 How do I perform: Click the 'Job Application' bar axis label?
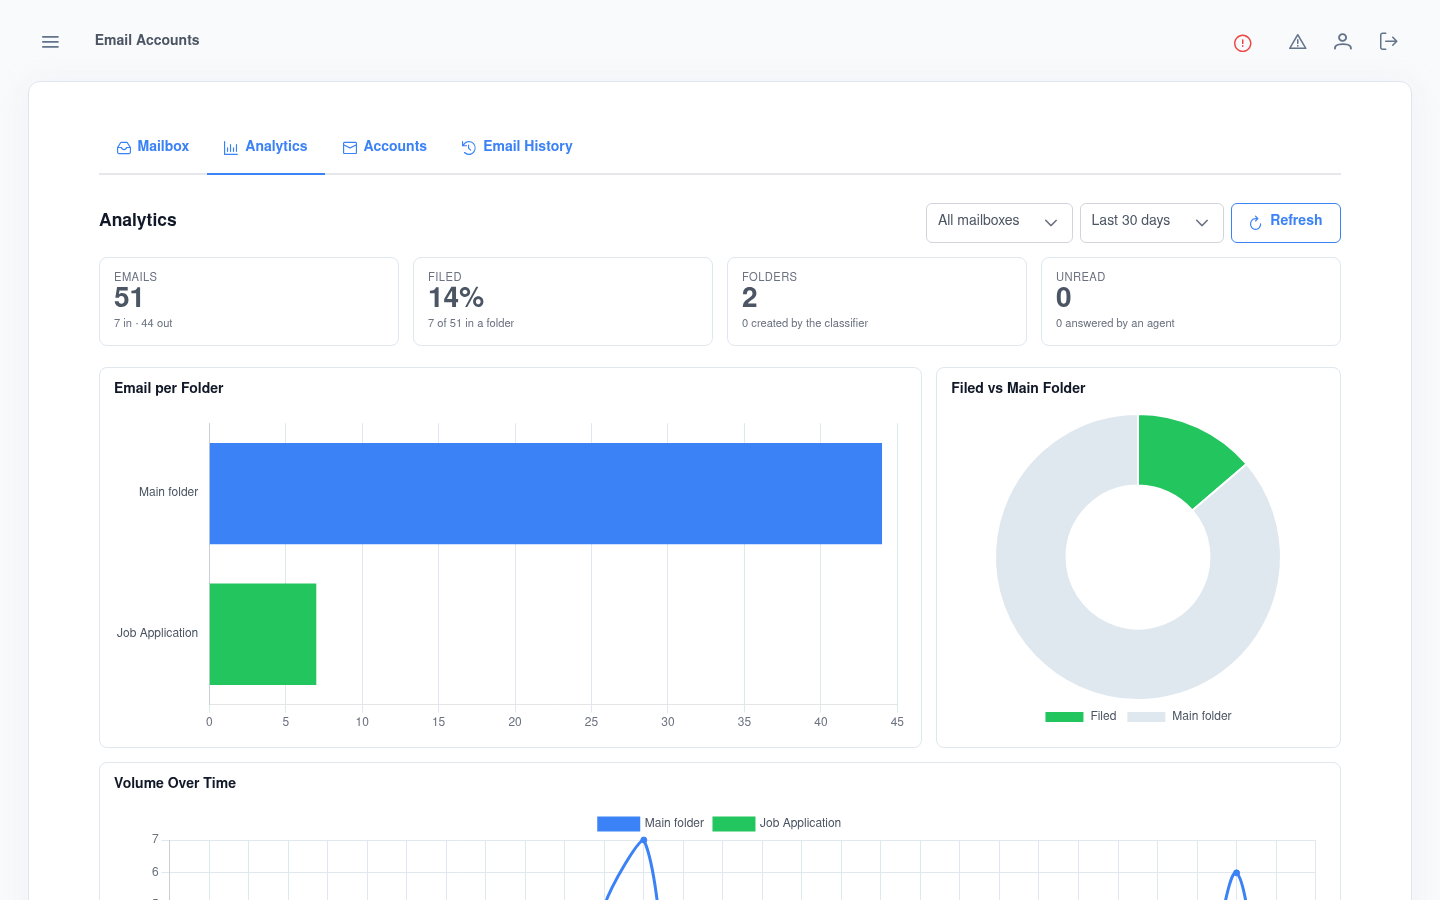(x=157, y=633)
